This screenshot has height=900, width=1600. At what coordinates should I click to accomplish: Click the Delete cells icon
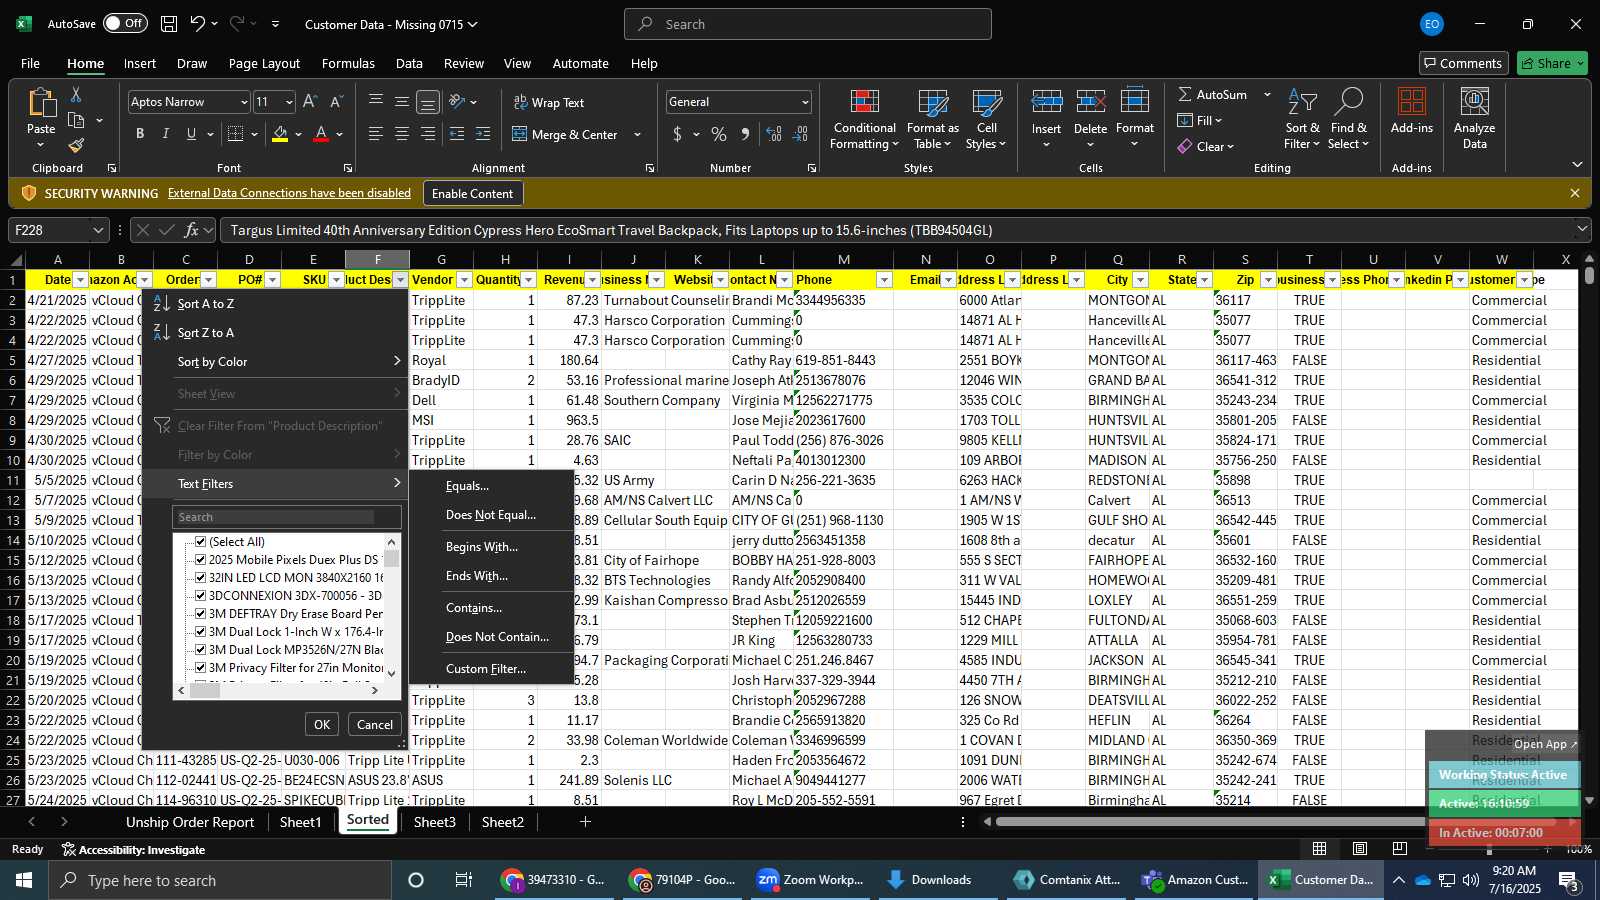click(x=1090, y=103)
